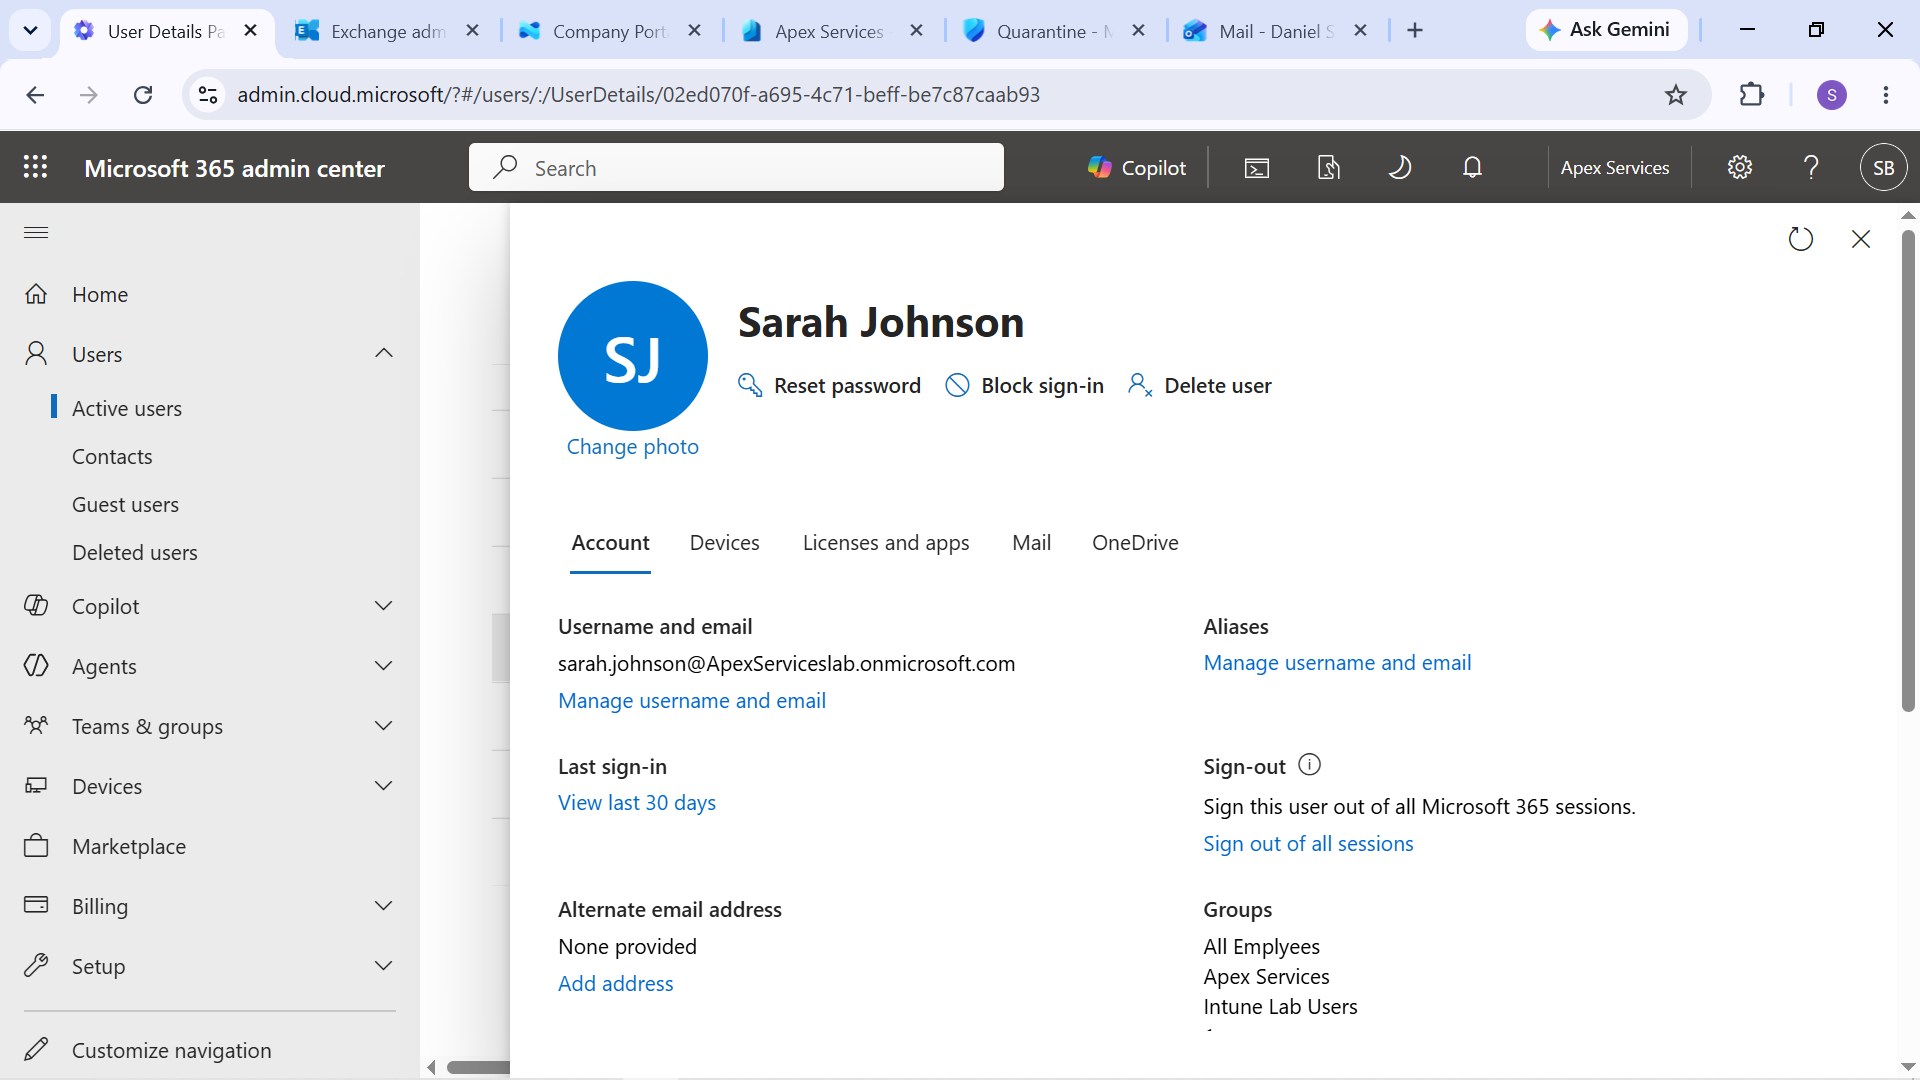Open SB account avatar menu
Image resolution: width=1920 pixels, height=1080 pixels.
[x=1884, y=167]
